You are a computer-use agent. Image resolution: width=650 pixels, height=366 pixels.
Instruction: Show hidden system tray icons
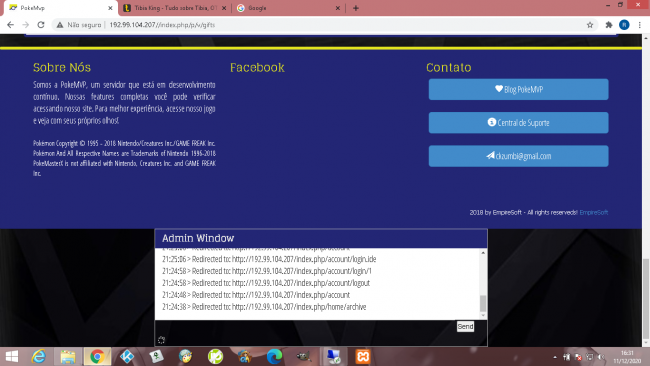555,357
